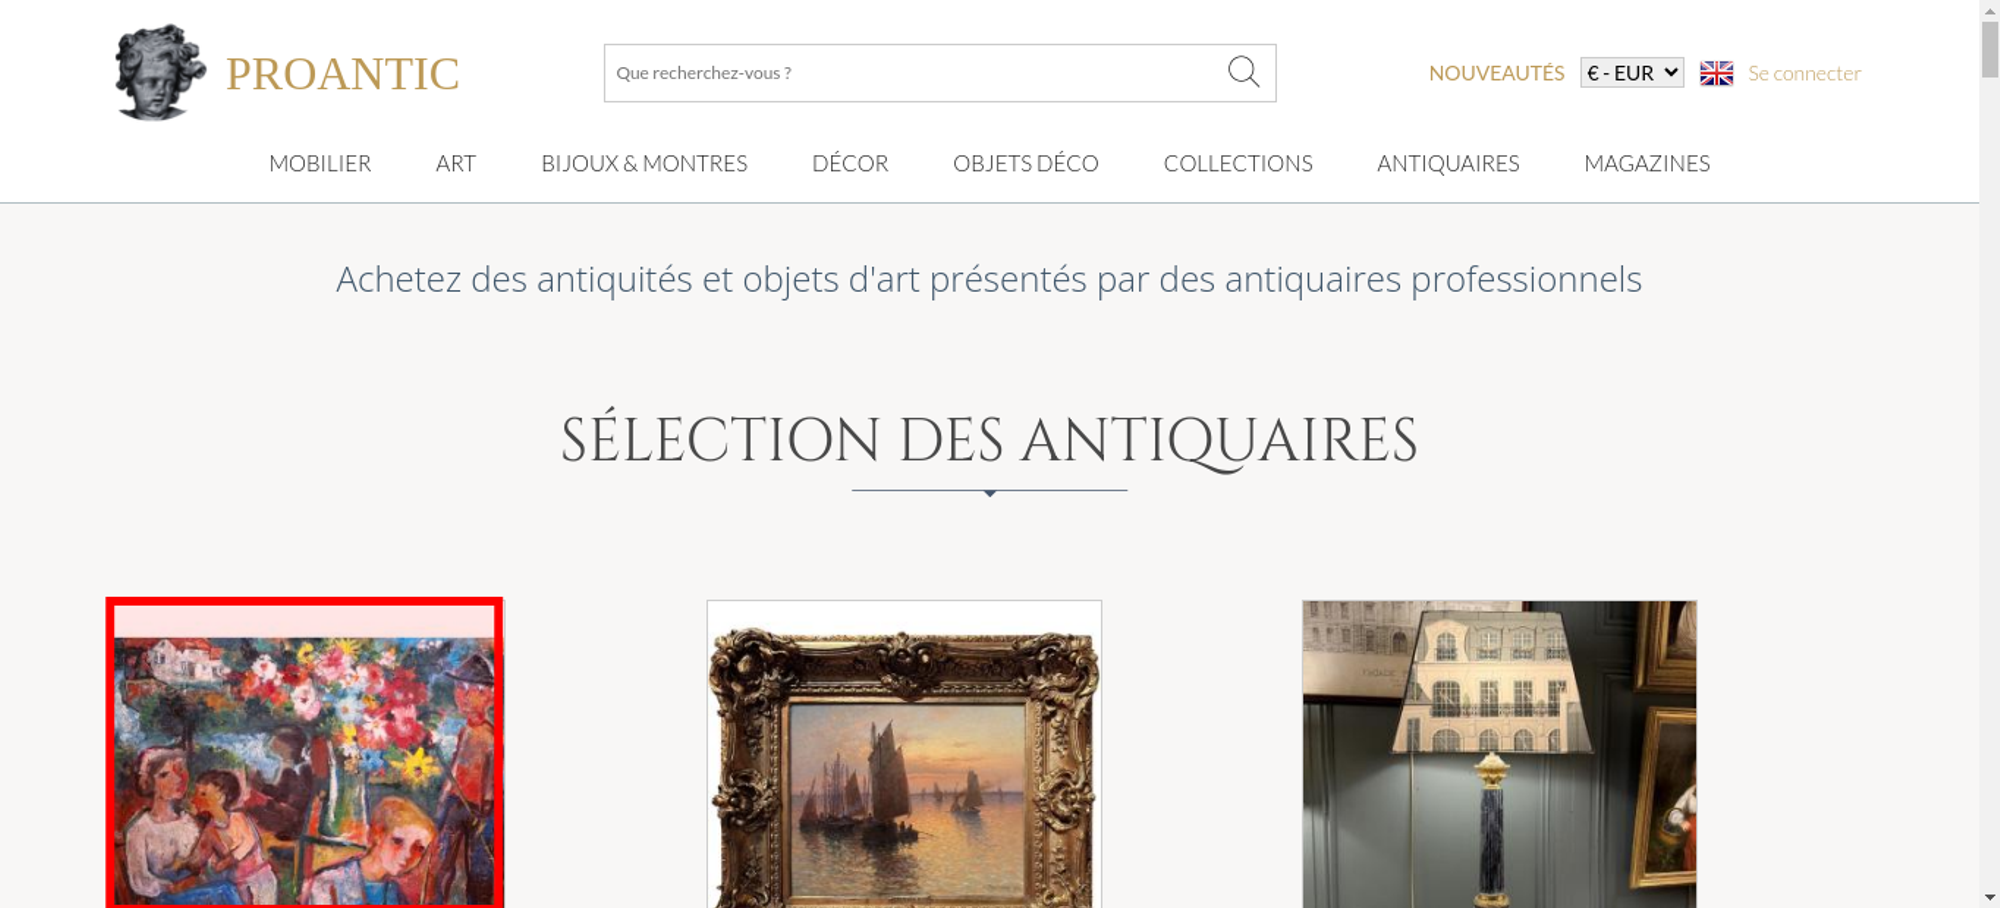Image resolution: width=2000 pixels, height=908 pixels.
Task: Open the gilt-framed sailing ships painting thumbnail
Action: 904,754
